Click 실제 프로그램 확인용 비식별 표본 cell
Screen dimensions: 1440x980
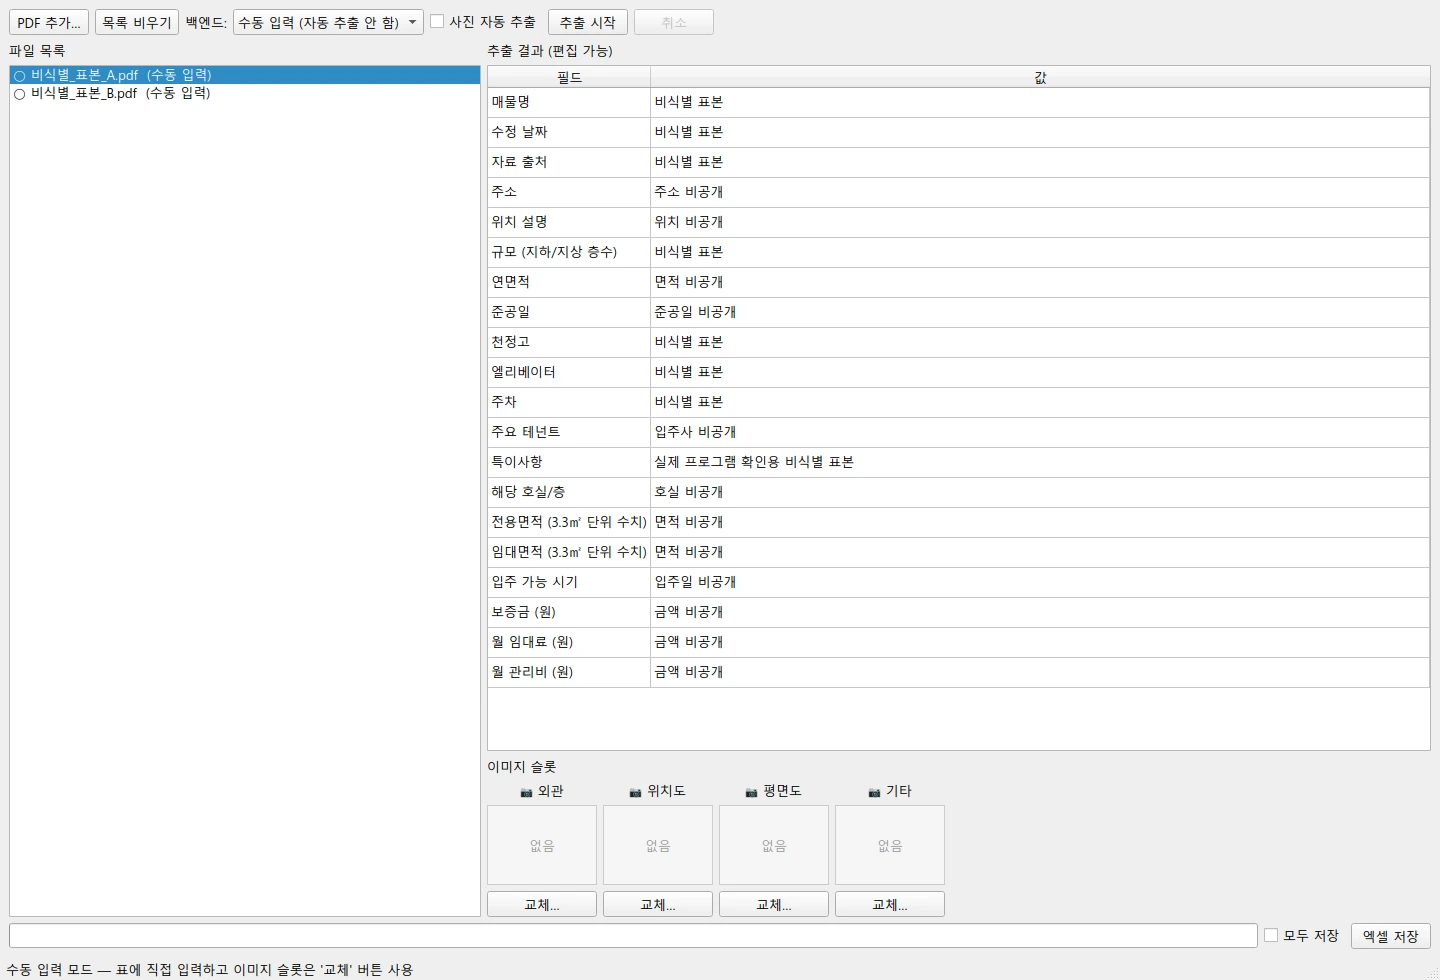(1040, 462)
